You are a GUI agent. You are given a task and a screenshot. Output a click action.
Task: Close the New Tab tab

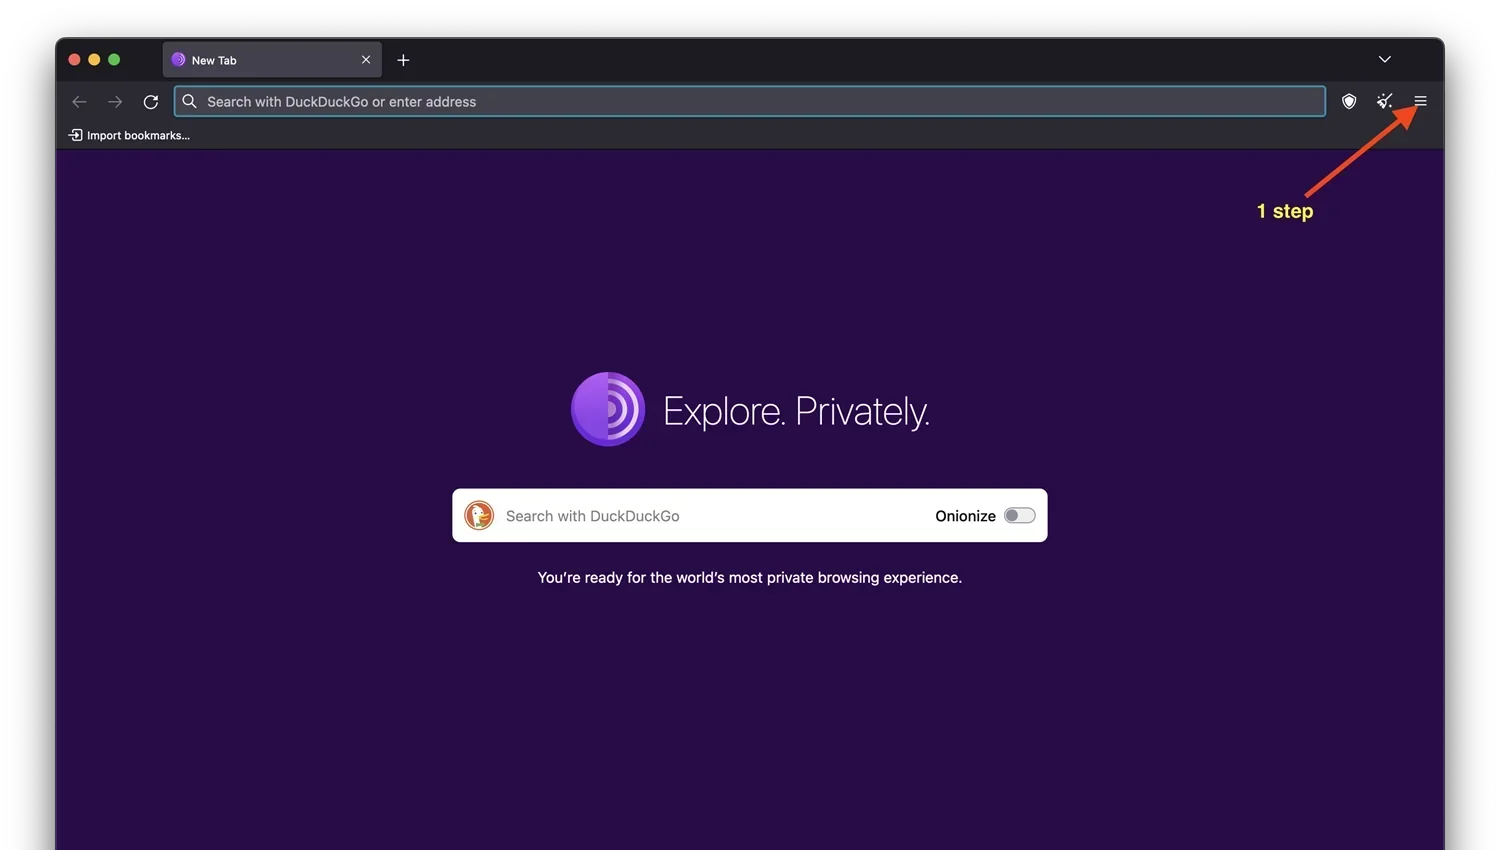coord(365,60)
